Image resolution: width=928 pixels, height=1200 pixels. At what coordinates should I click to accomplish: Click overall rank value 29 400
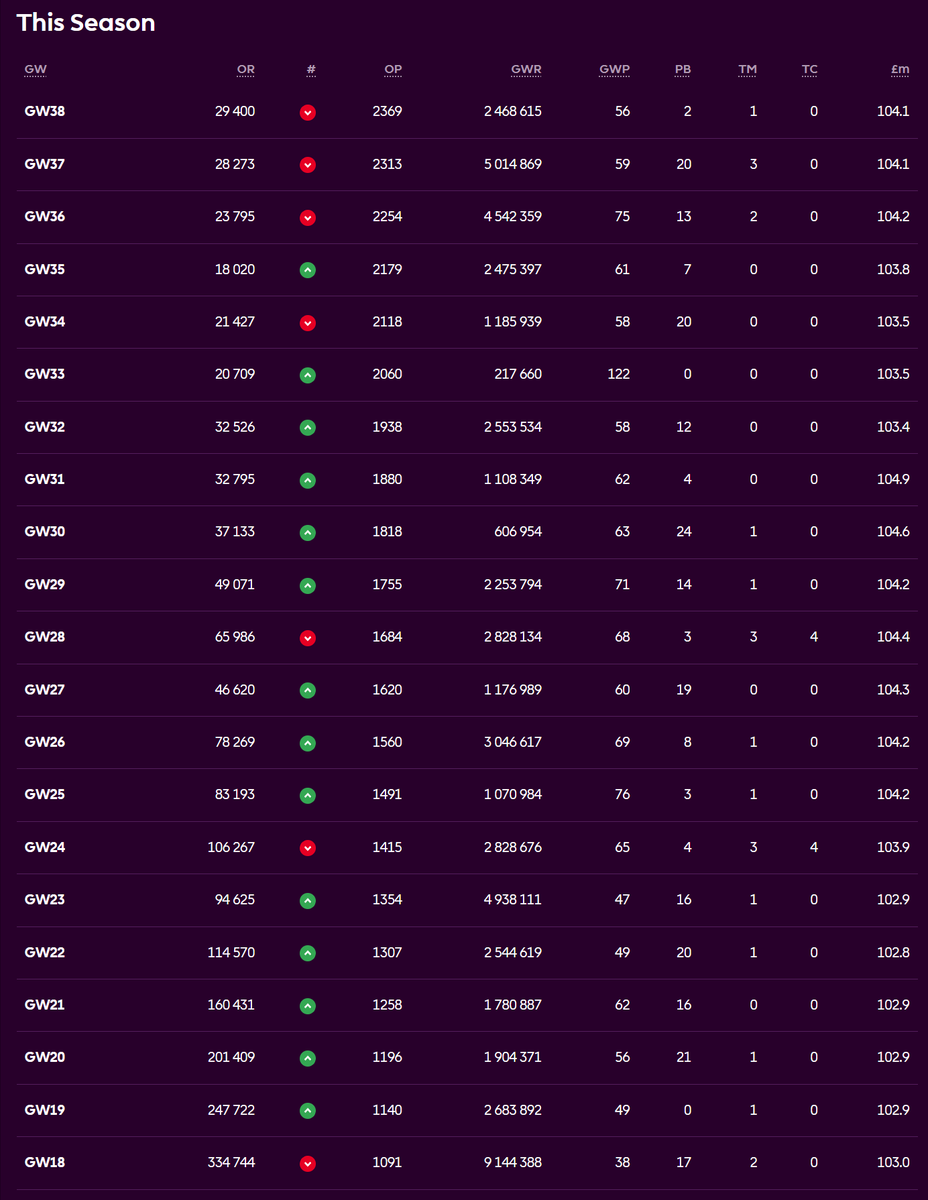tap(235, 111)
